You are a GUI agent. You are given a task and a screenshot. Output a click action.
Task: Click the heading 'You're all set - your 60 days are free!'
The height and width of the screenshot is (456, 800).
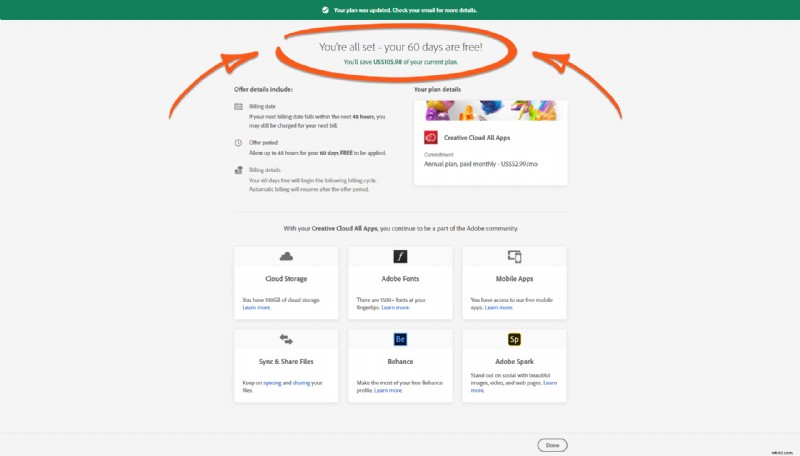coord(401,47)
